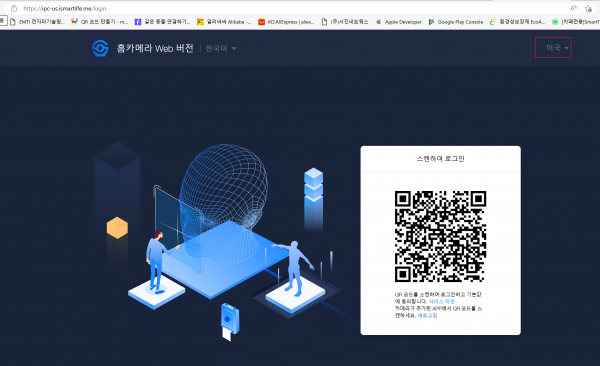Open the 한국어 language dropdown
This screenshot has width=600, height=366.
click(x=221, y=49)
